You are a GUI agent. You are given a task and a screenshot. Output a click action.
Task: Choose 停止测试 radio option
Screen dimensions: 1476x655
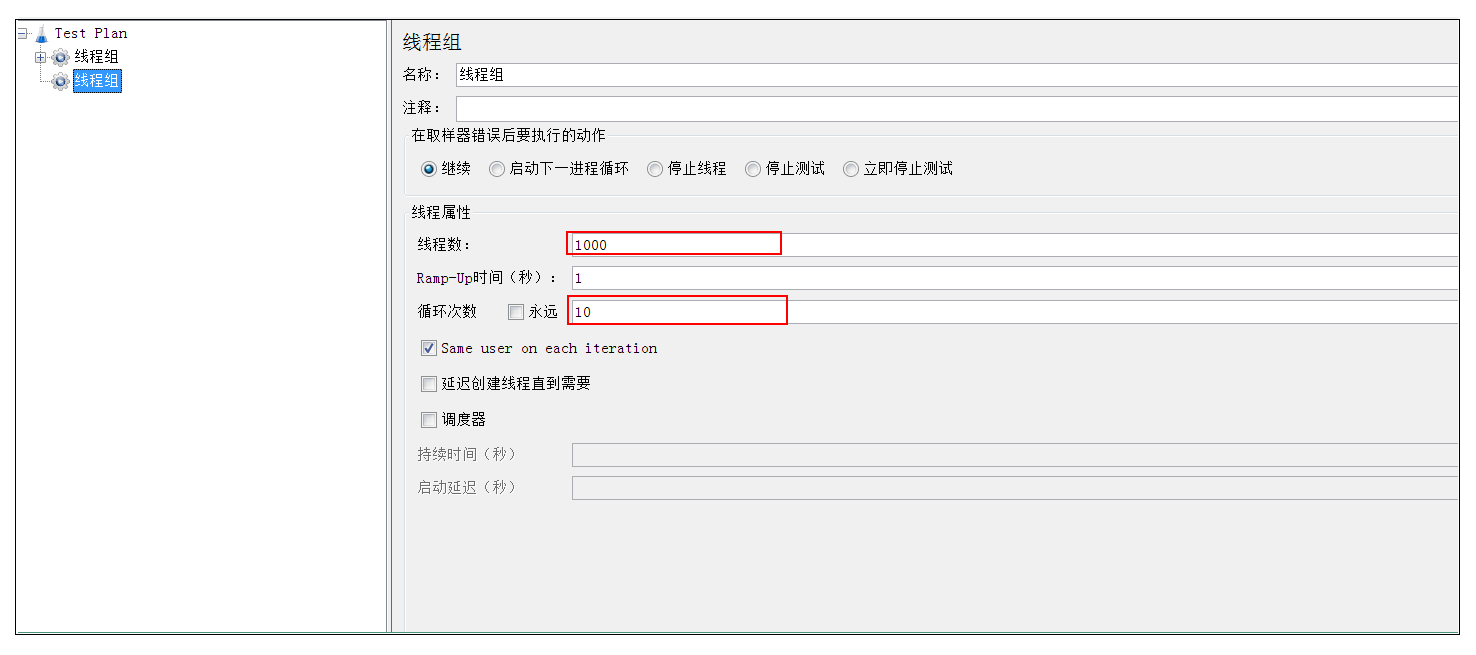(785, 169)
